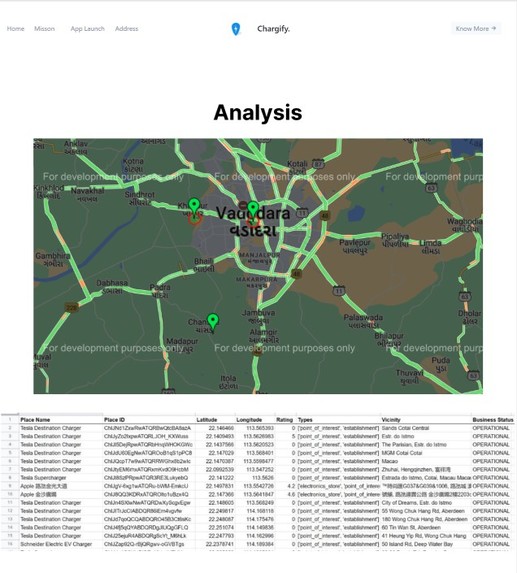Select the green marker over Vadodara center
Screen dimensions: 517x573
(x=253, y=209)
